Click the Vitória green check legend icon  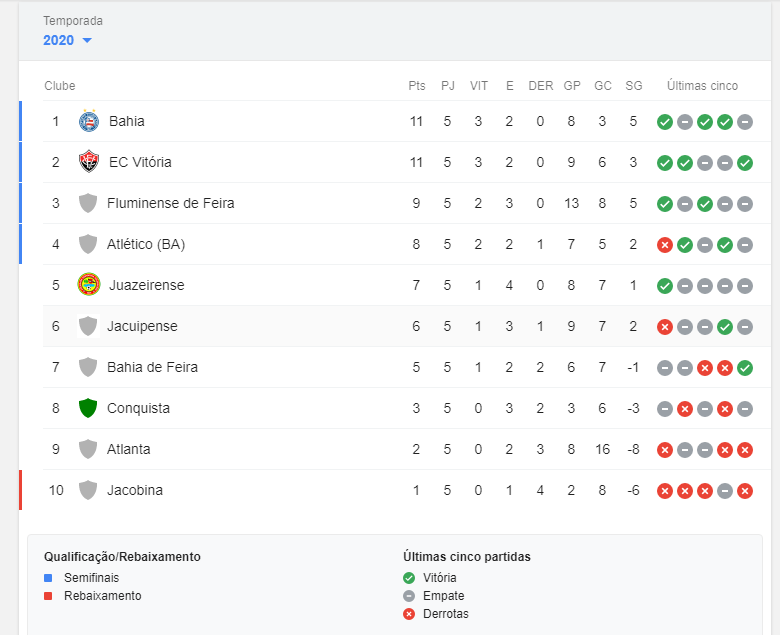[409, 578]
